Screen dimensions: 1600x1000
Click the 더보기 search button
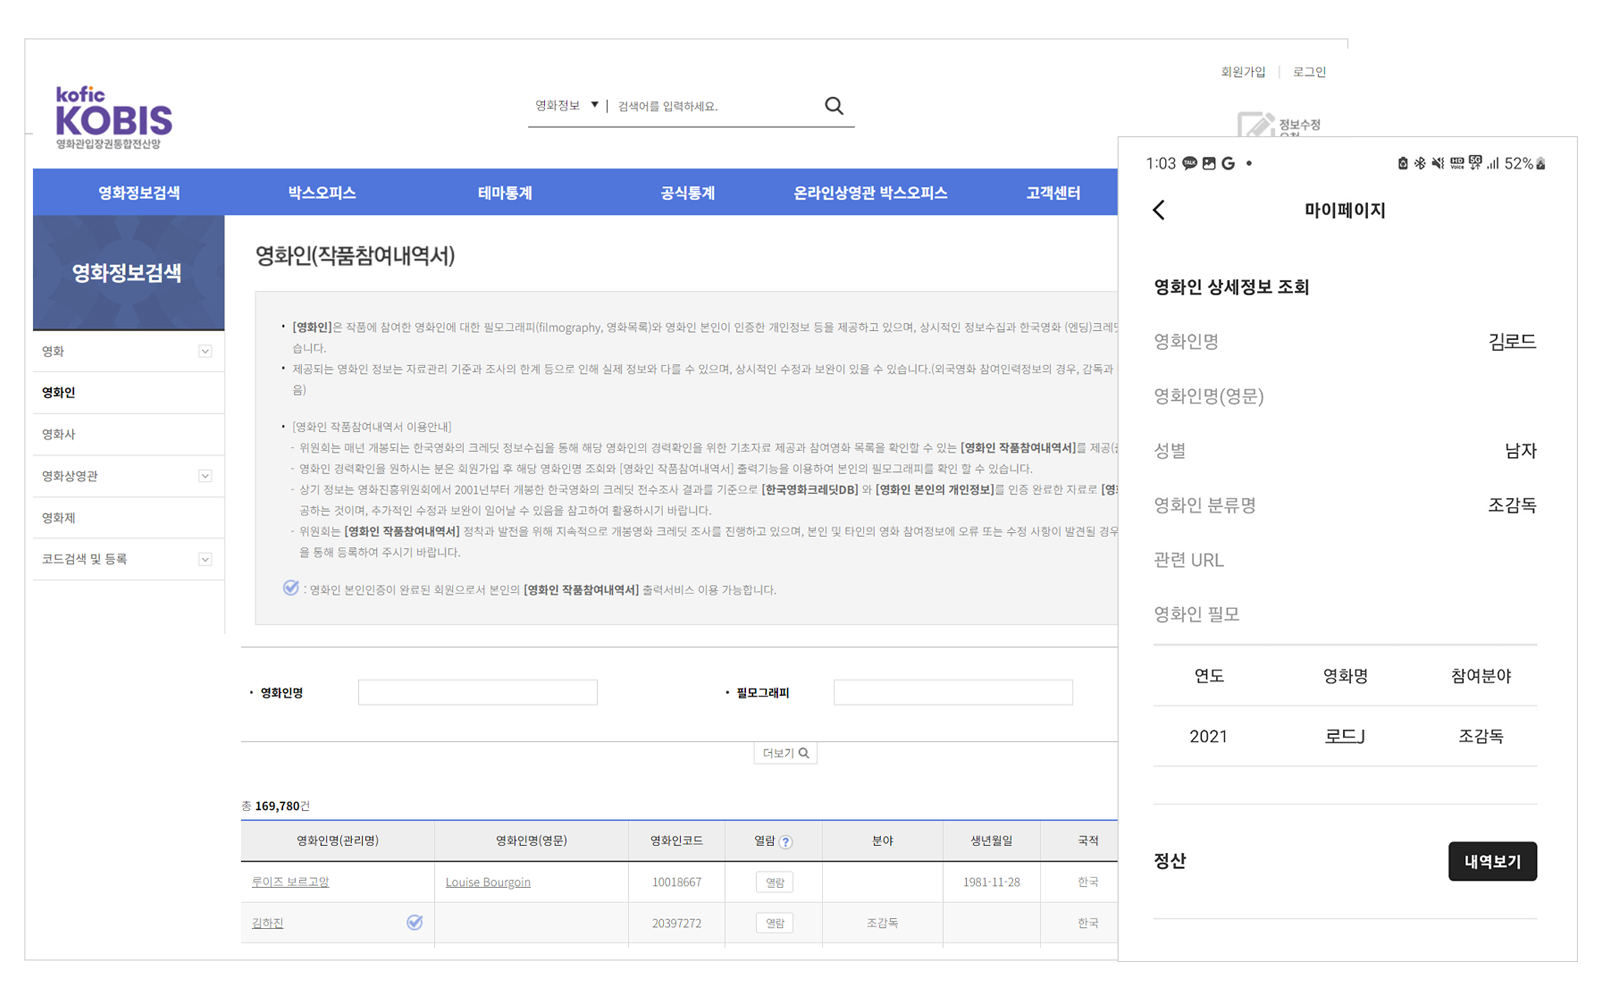pyautogui.click(x=785, y=753)
